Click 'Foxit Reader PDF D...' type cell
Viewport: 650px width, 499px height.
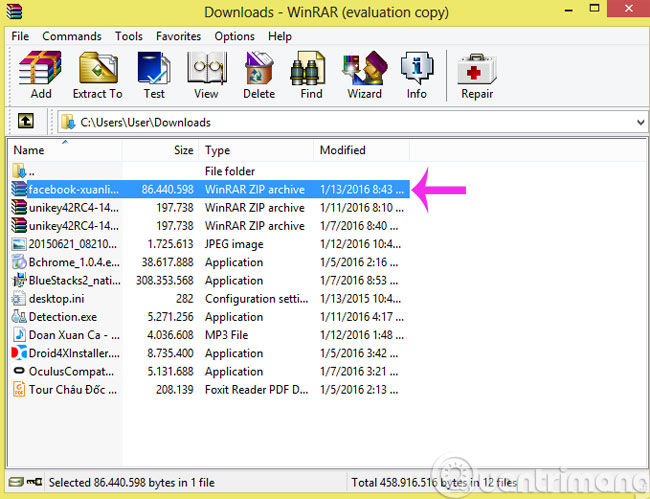[257, 390]
